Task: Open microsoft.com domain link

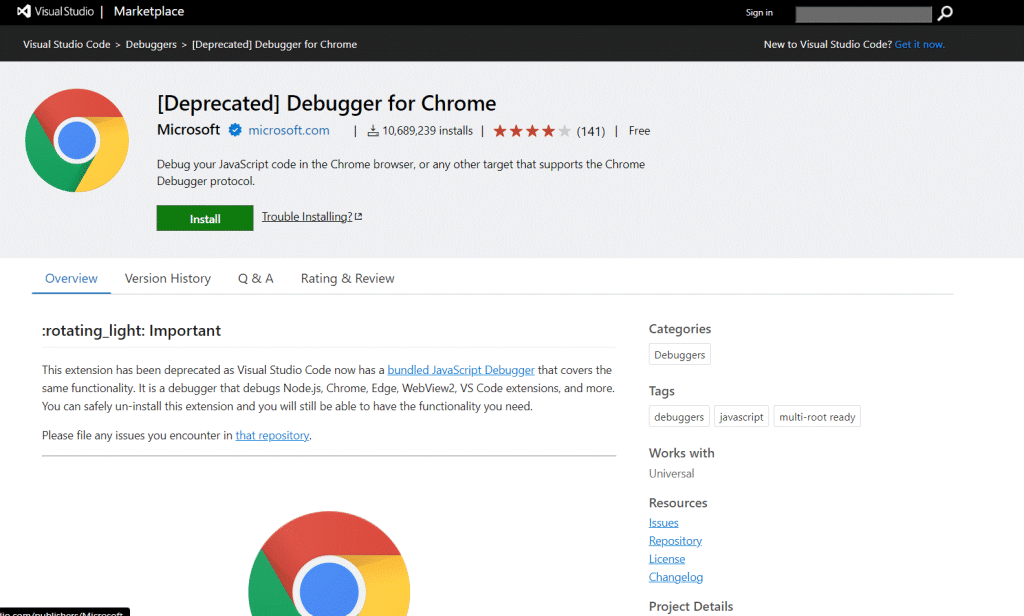Action: click(x=289, y=130)
